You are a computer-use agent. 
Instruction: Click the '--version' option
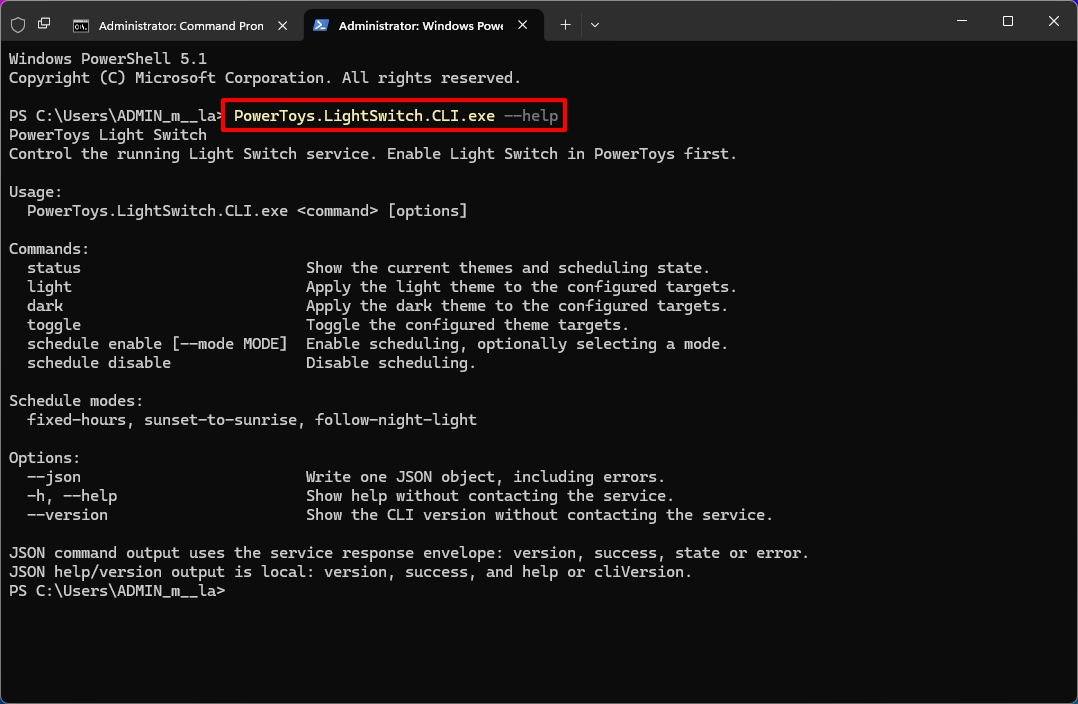[67, 515]
